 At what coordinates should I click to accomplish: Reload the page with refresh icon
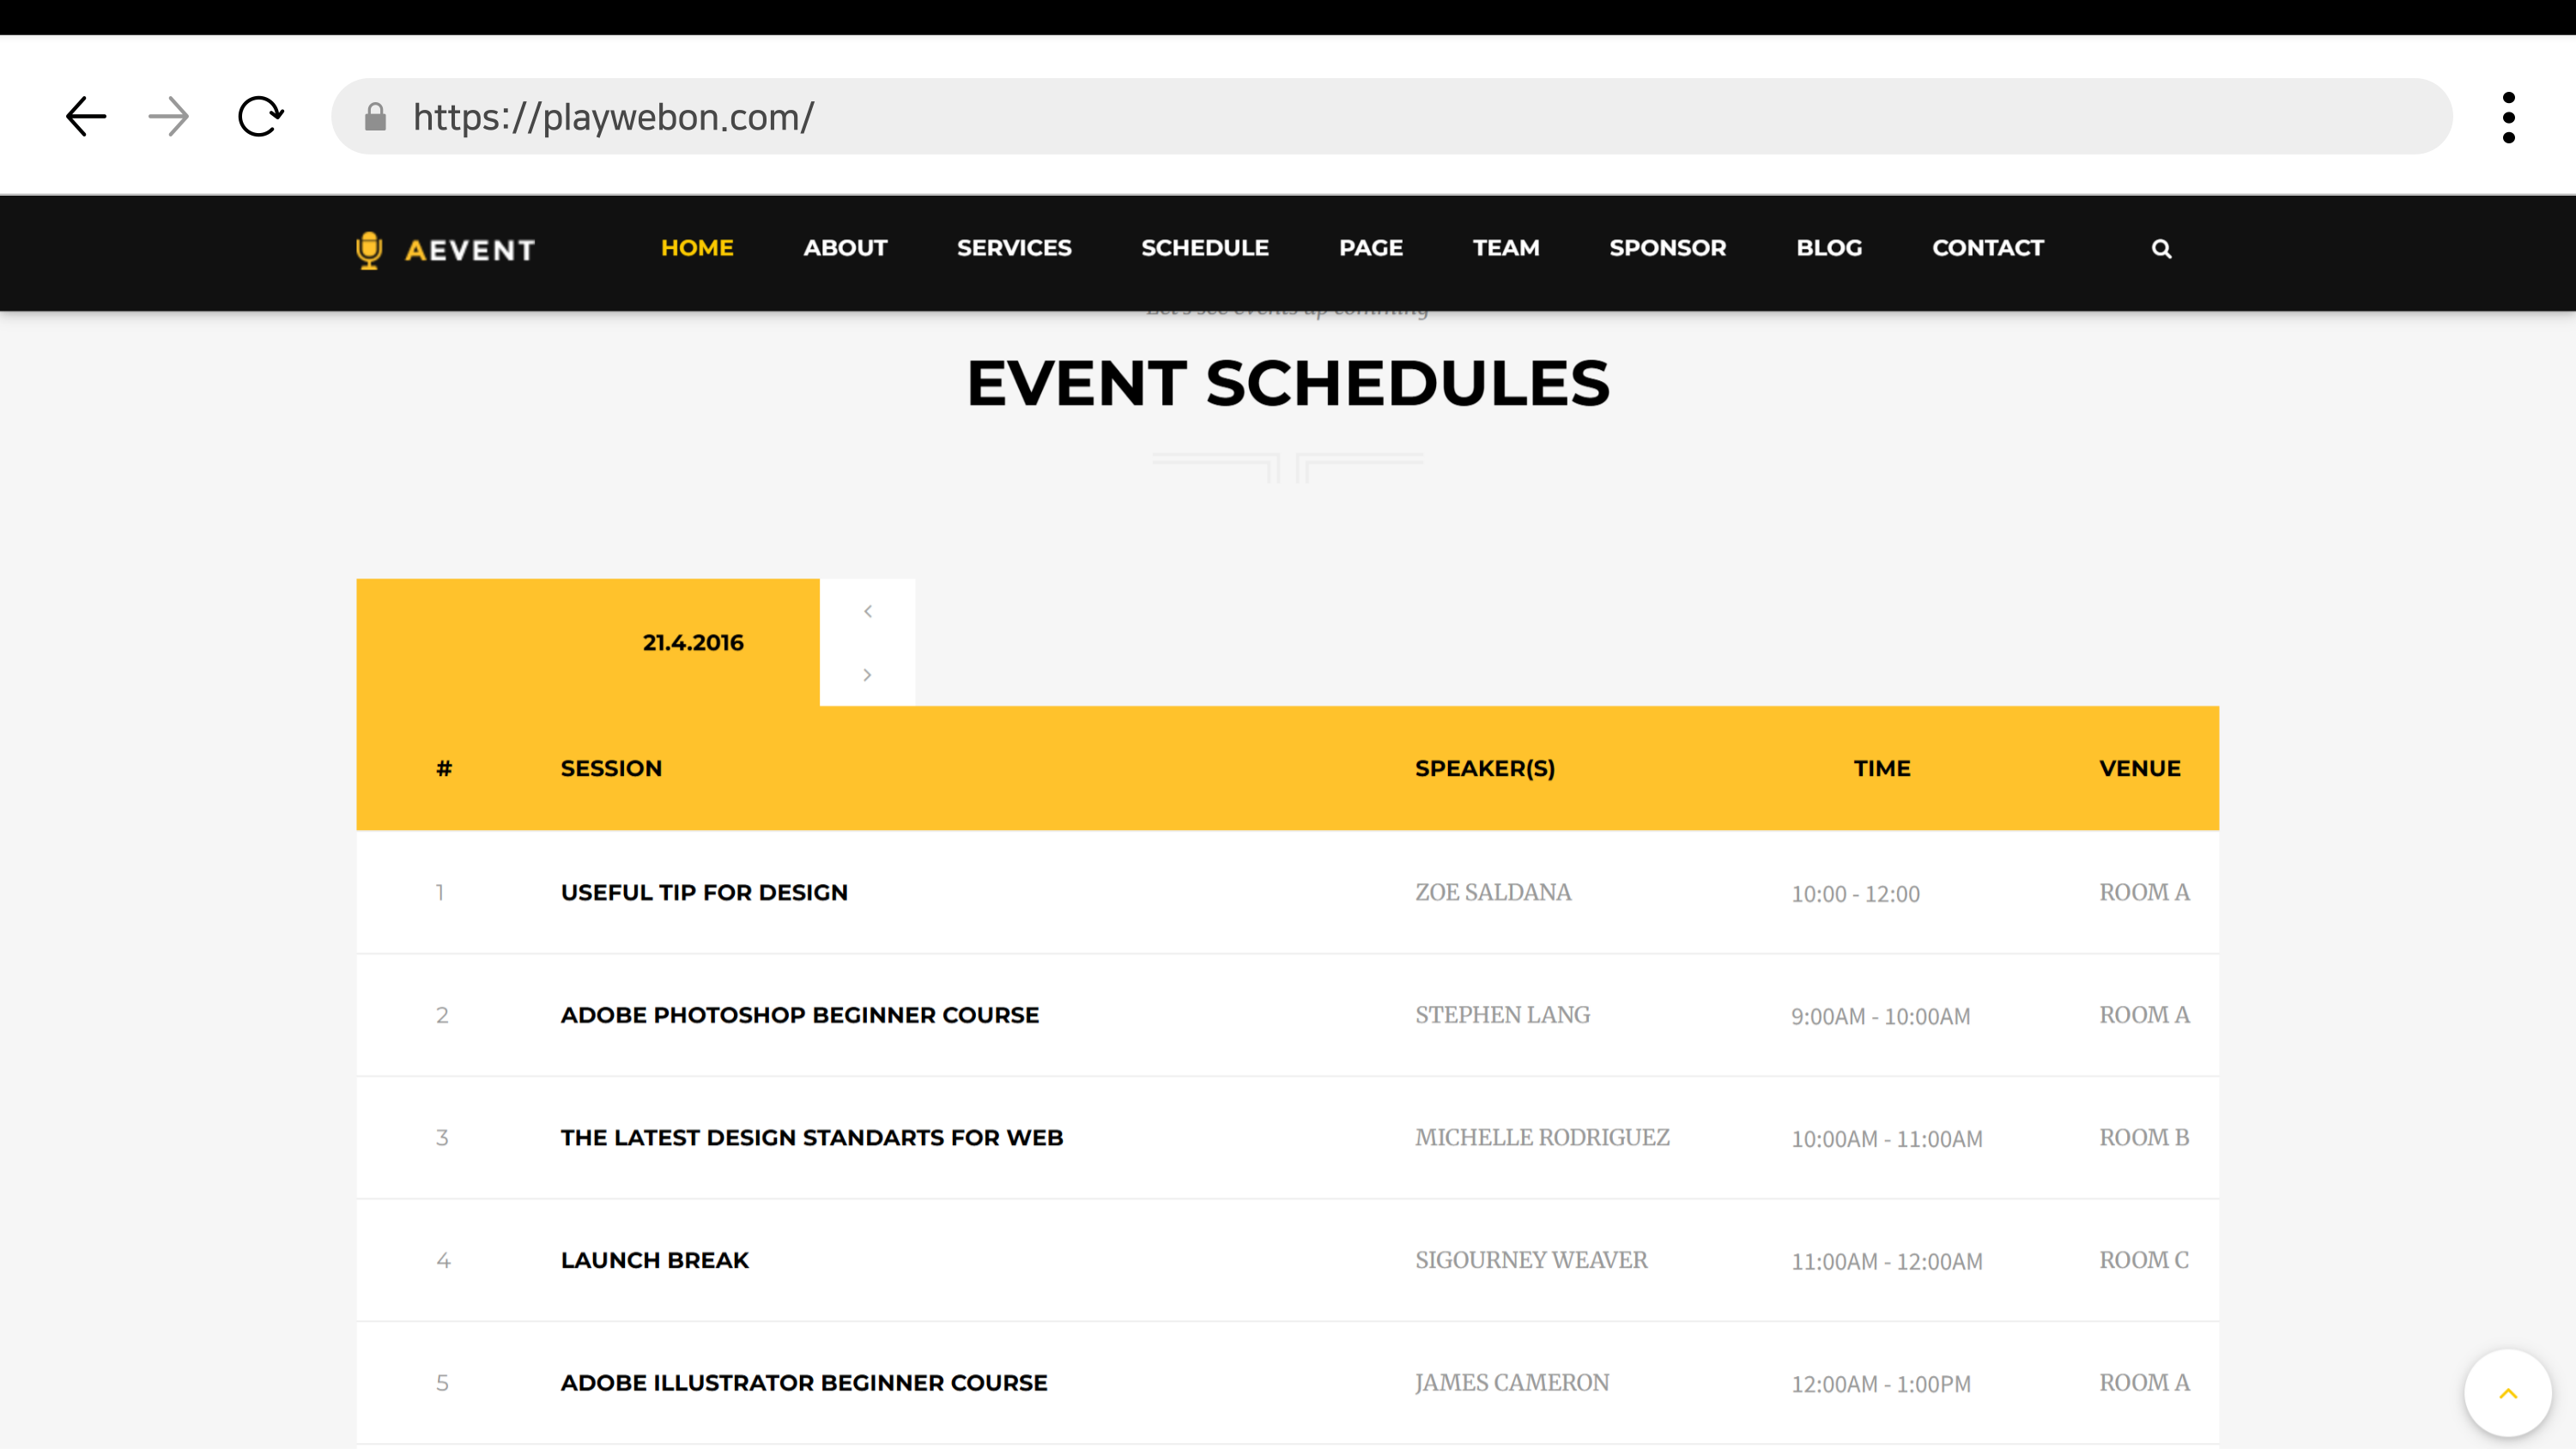coord(260,117)
